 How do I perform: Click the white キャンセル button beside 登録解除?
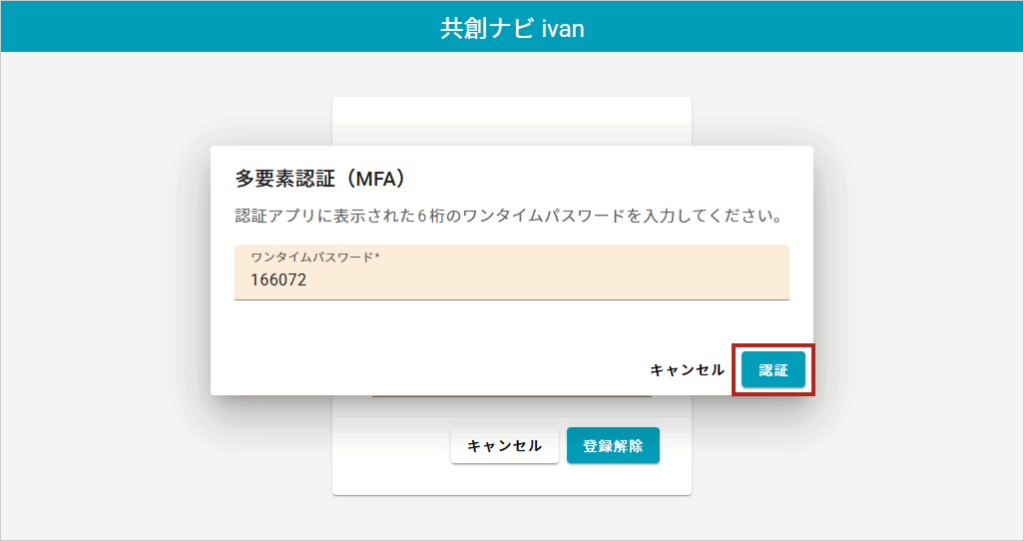pos(504,446)
